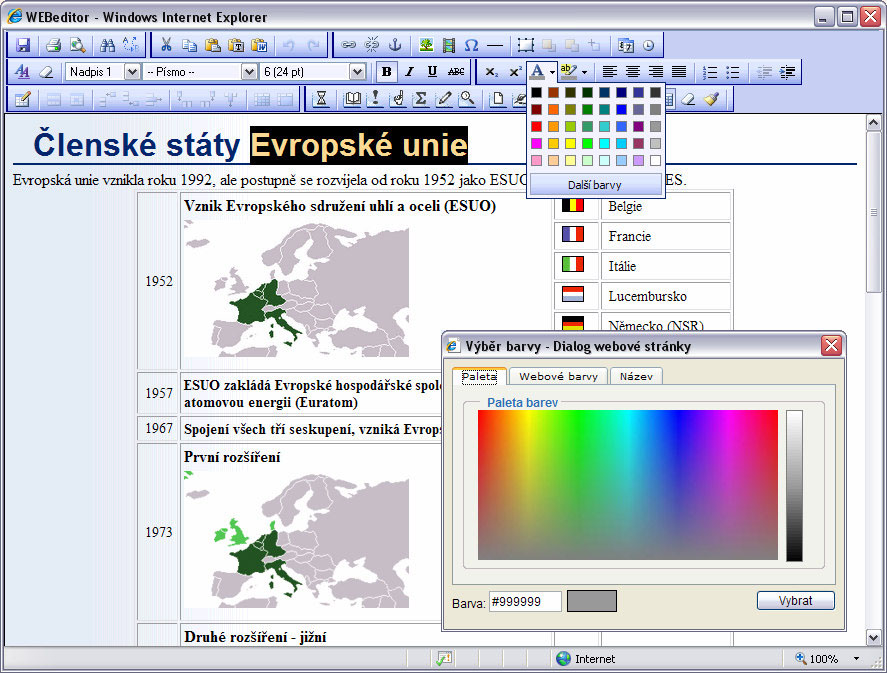The height and width of the screenshot is (673, 887).
Task: Click the eraser remove formatting icon
Action: pos(46,72)
